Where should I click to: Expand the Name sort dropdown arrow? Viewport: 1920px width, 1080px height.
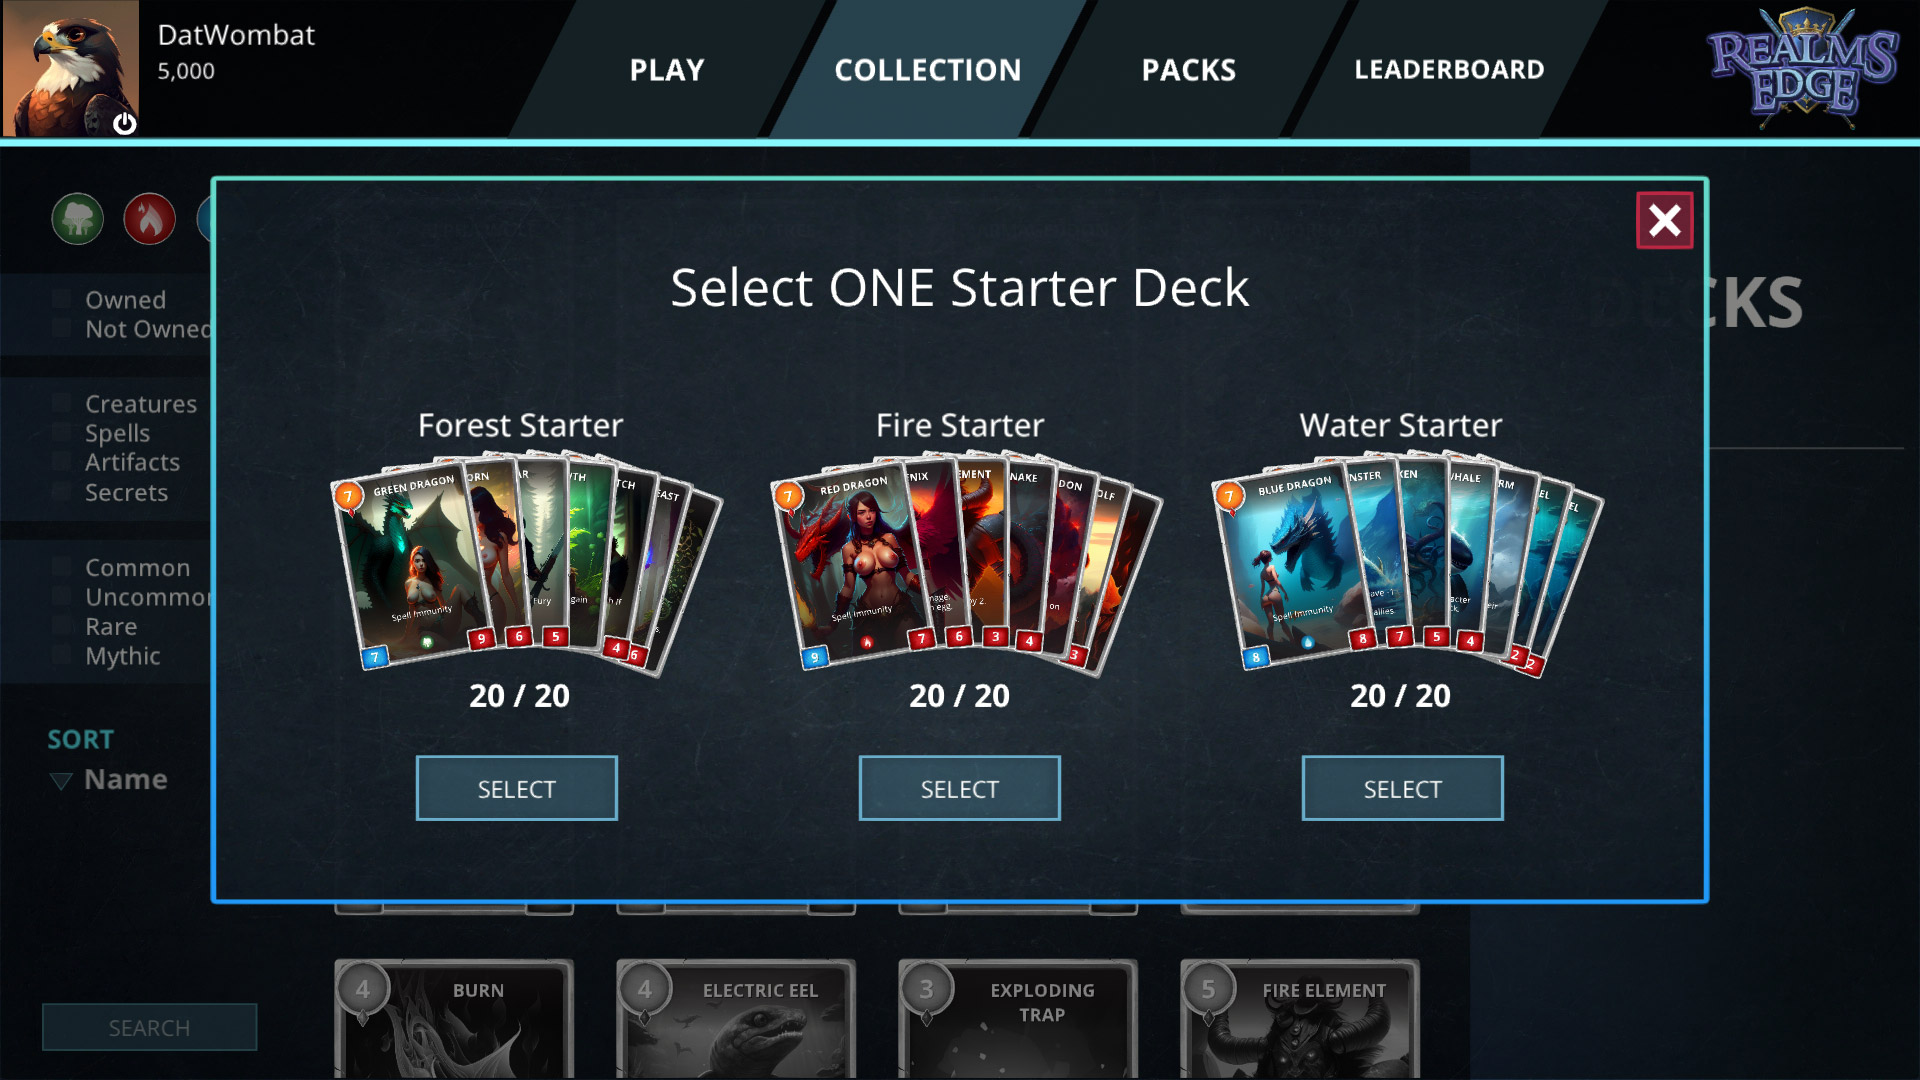click(61, 781)
